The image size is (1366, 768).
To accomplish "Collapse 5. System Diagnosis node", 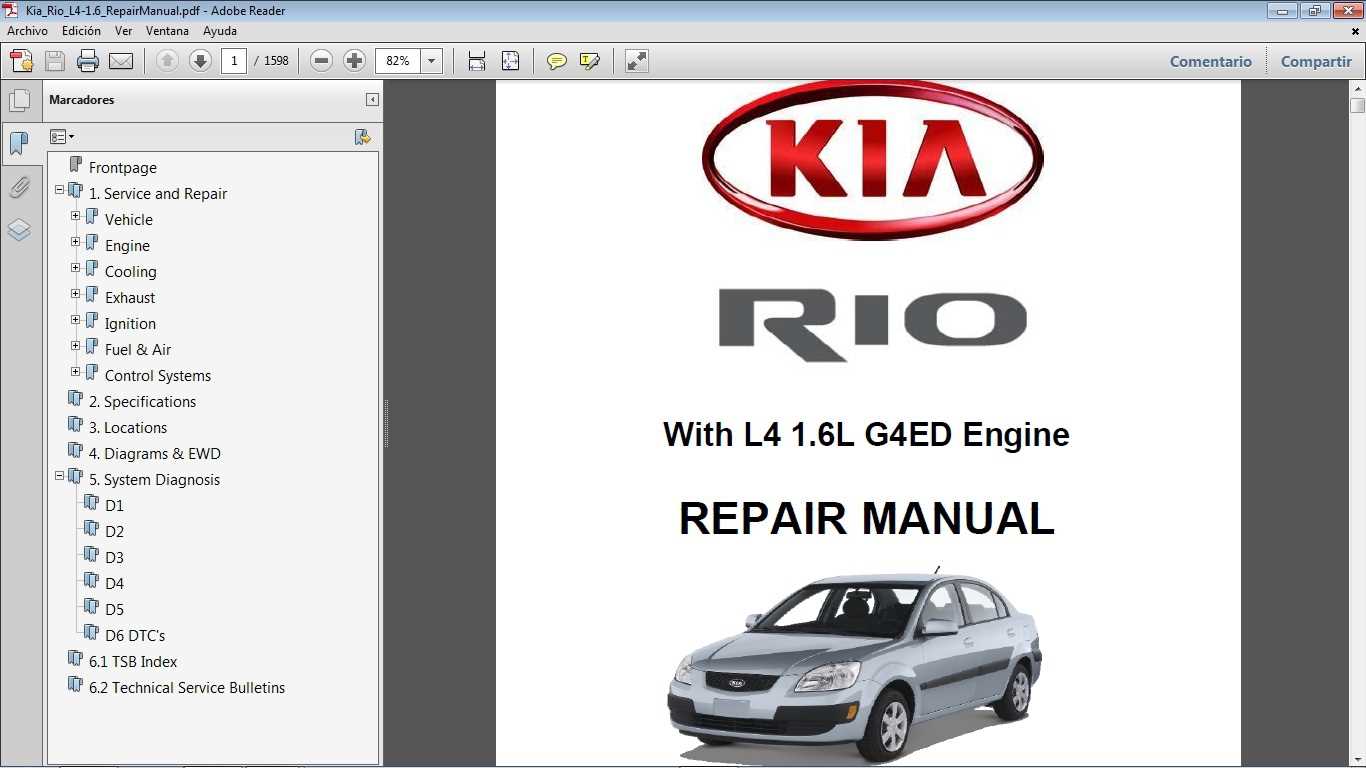I will [60, 475].
